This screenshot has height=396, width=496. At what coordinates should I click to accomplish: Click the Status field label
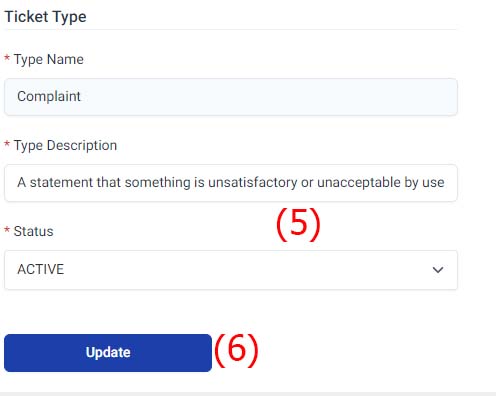click(33, 231)
